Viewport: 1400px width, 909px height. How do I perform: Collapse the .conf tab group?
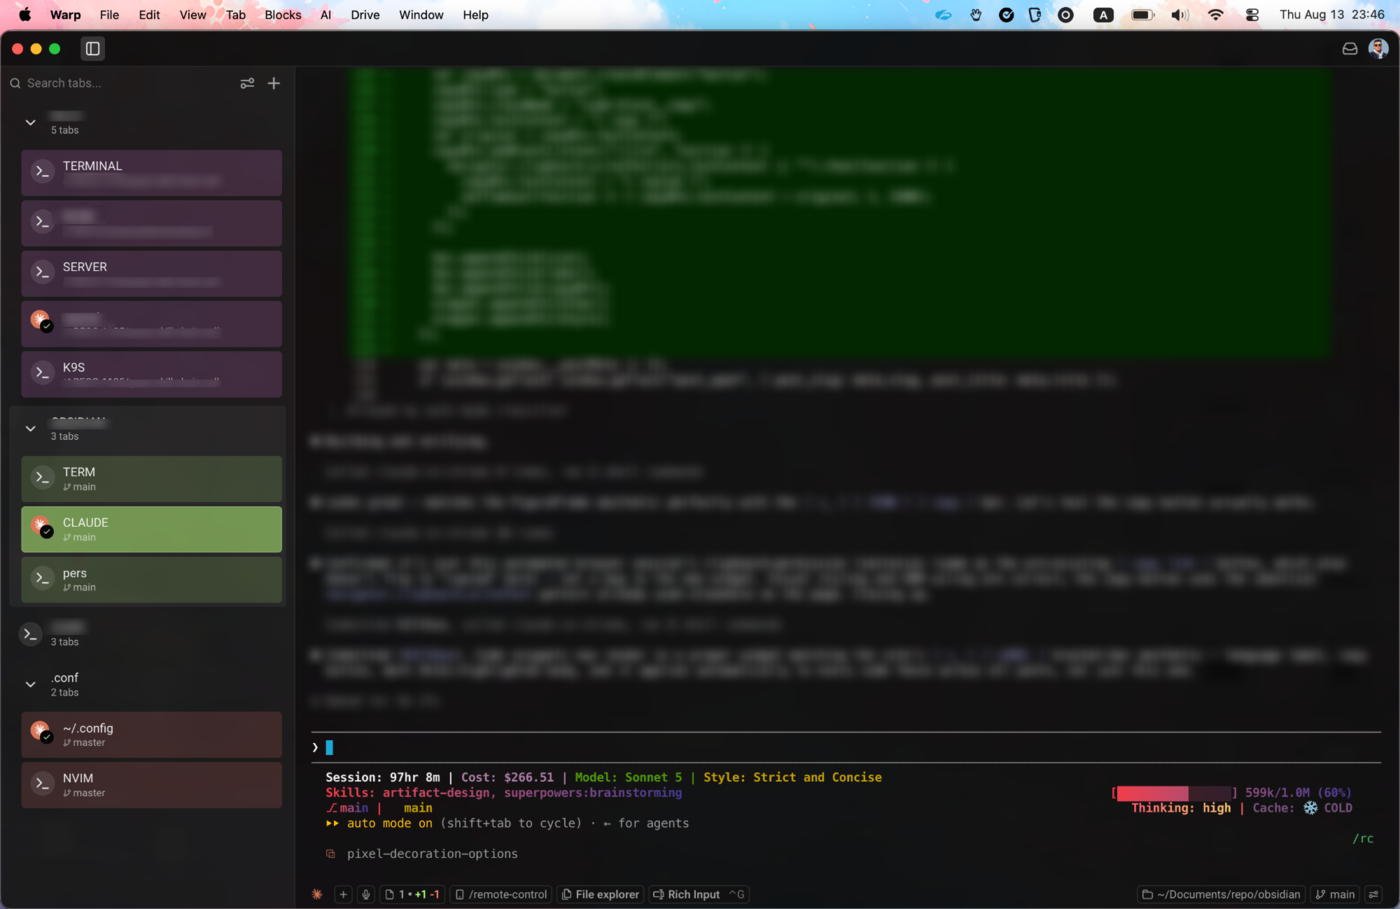coord(30,684)
